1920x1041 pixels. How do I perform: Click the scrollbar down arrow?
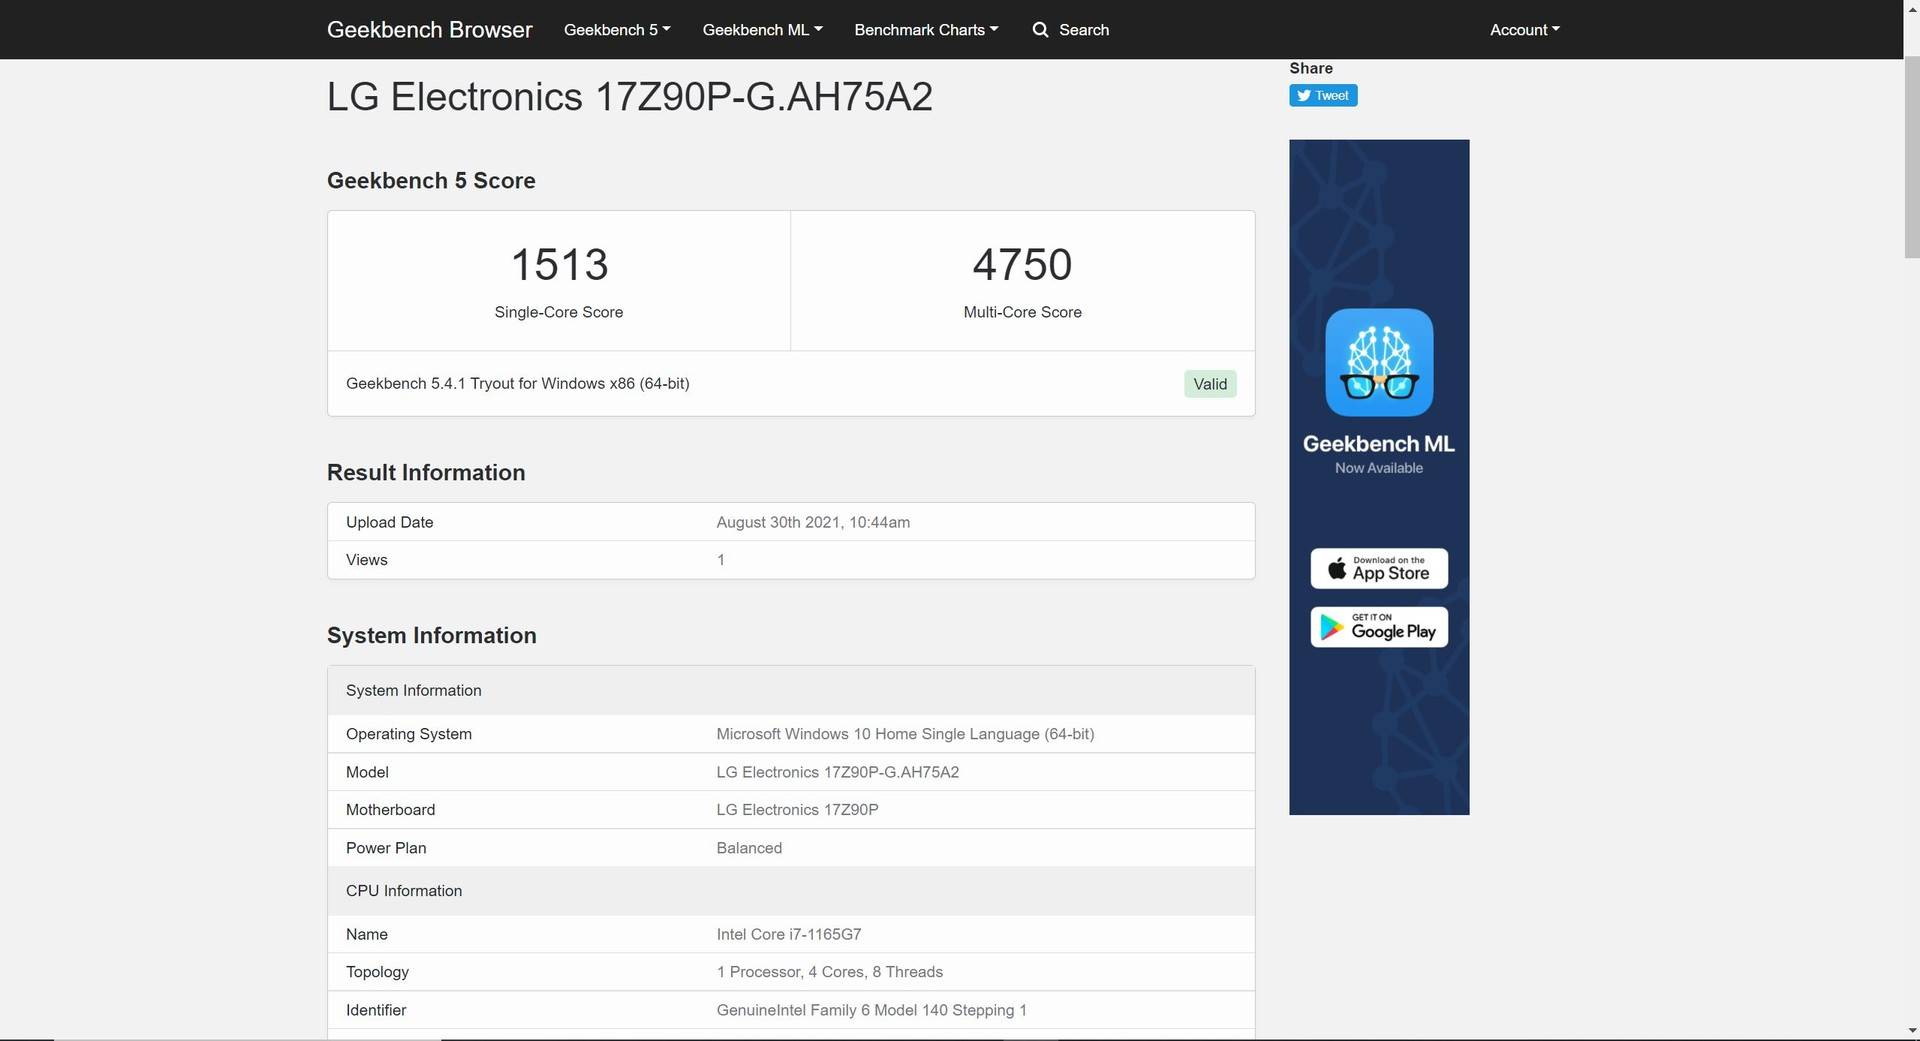1911,1031
